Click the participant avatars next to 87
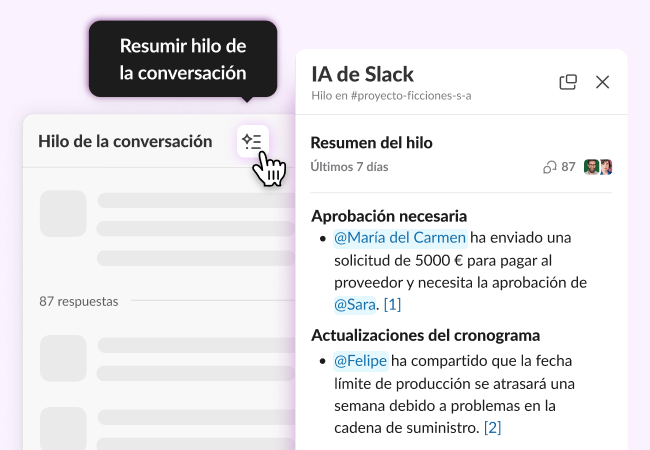650x450 pixels. (x=598, y=167)
